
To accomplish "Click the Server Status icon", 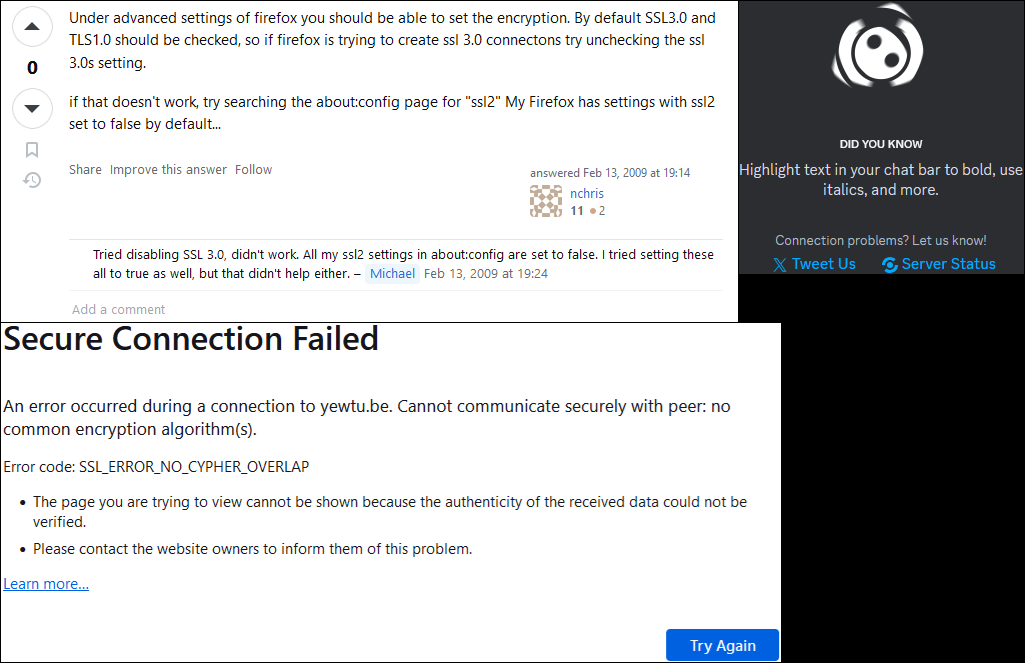I will (x=889, y=265).
